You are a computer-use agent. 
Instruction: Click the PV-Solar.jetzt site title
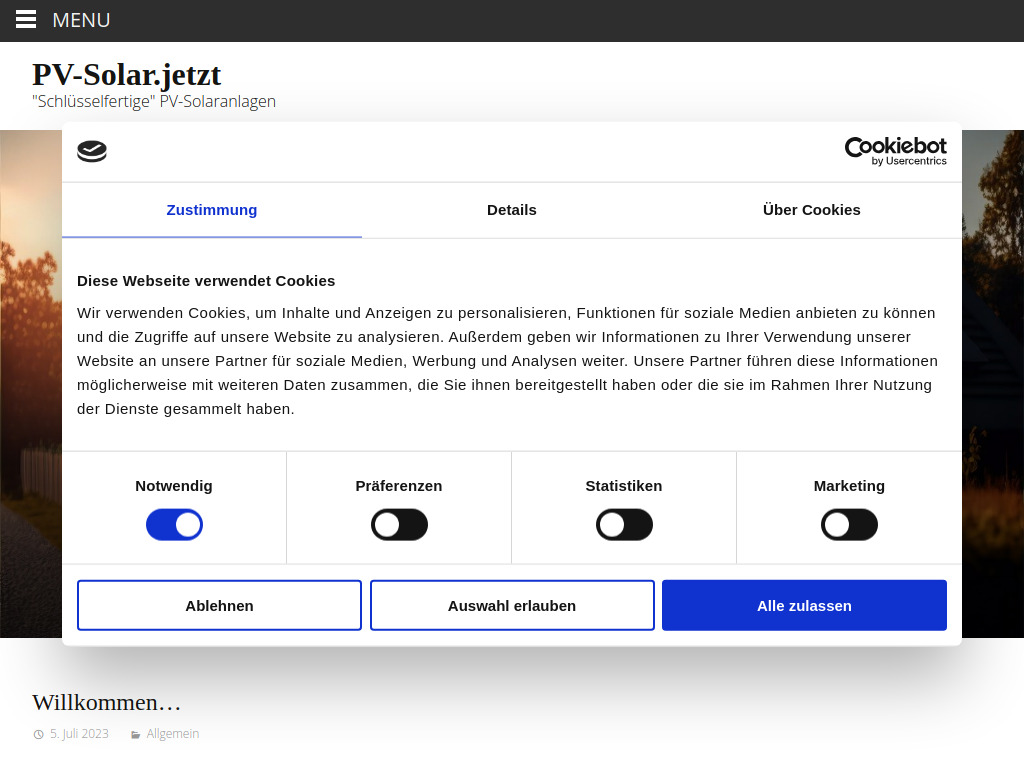(127, 74)
